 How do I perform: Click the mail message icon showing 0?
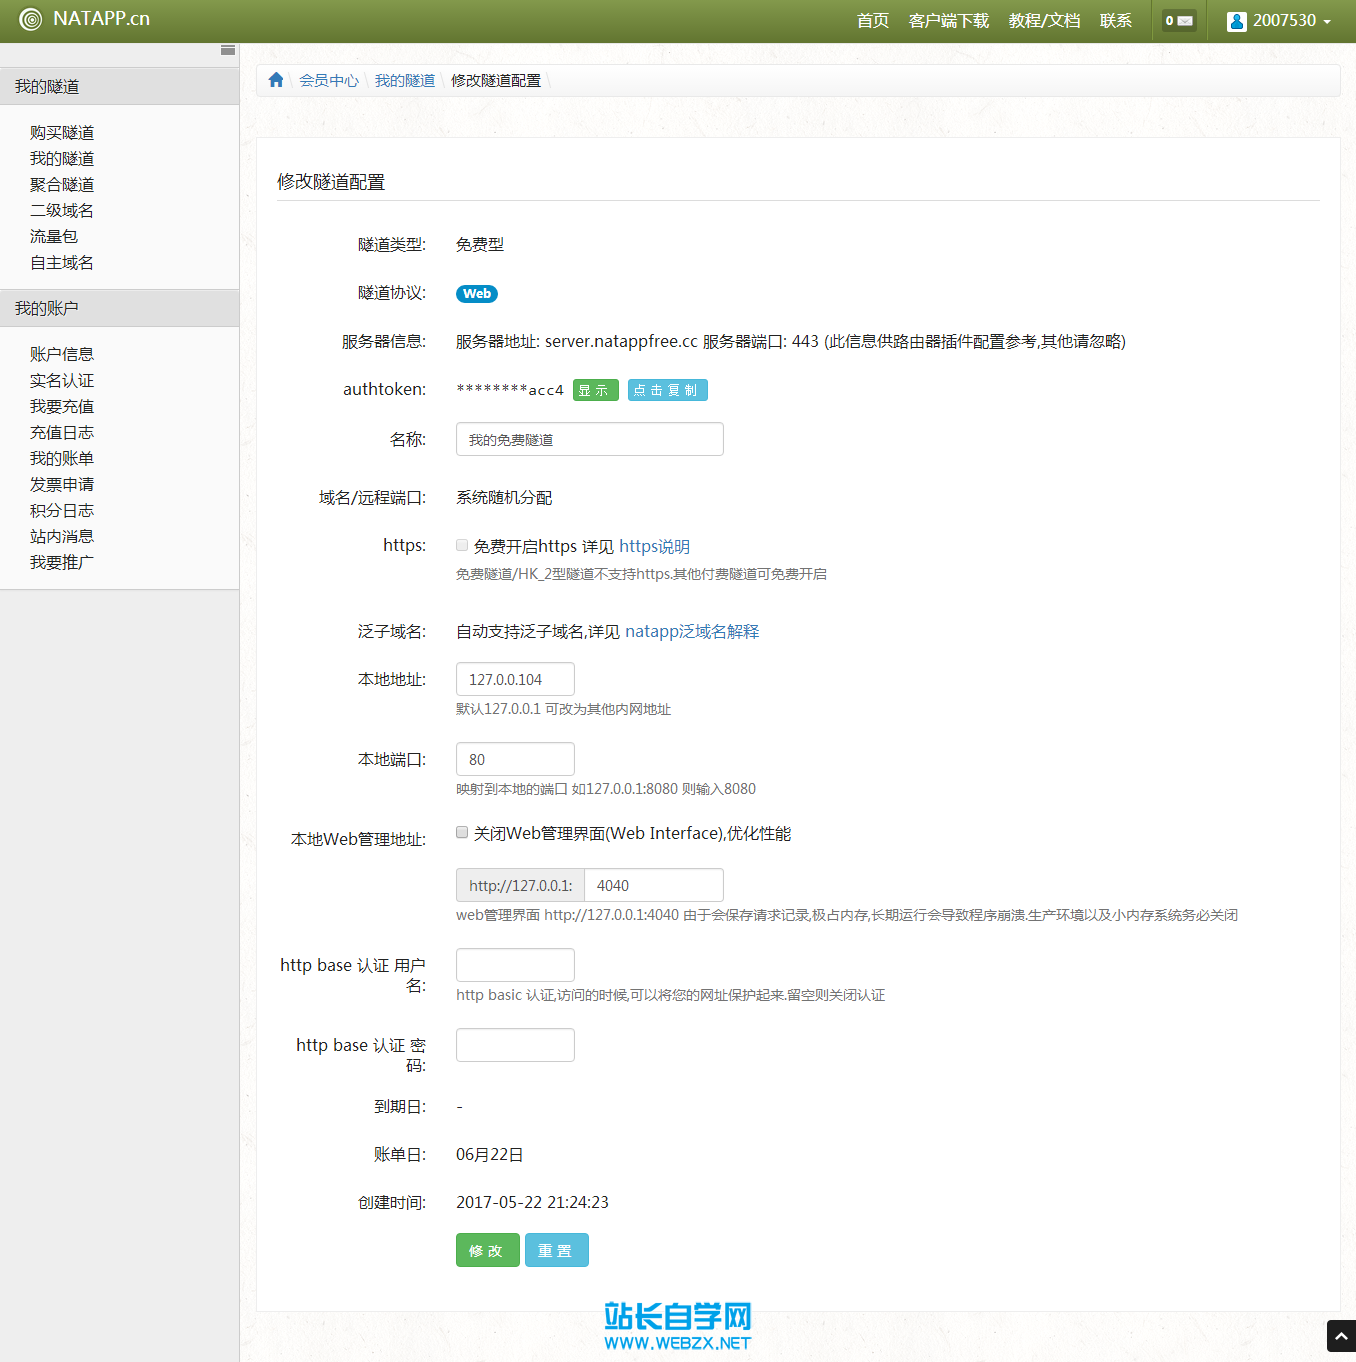point(1178,18)
